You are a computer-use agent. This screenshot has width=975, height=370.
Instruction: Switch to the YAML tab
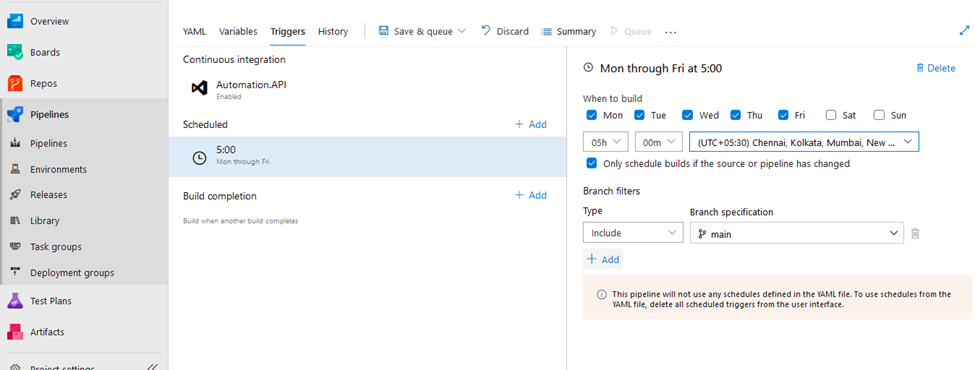pyautogui.click(x=194, y=31)
